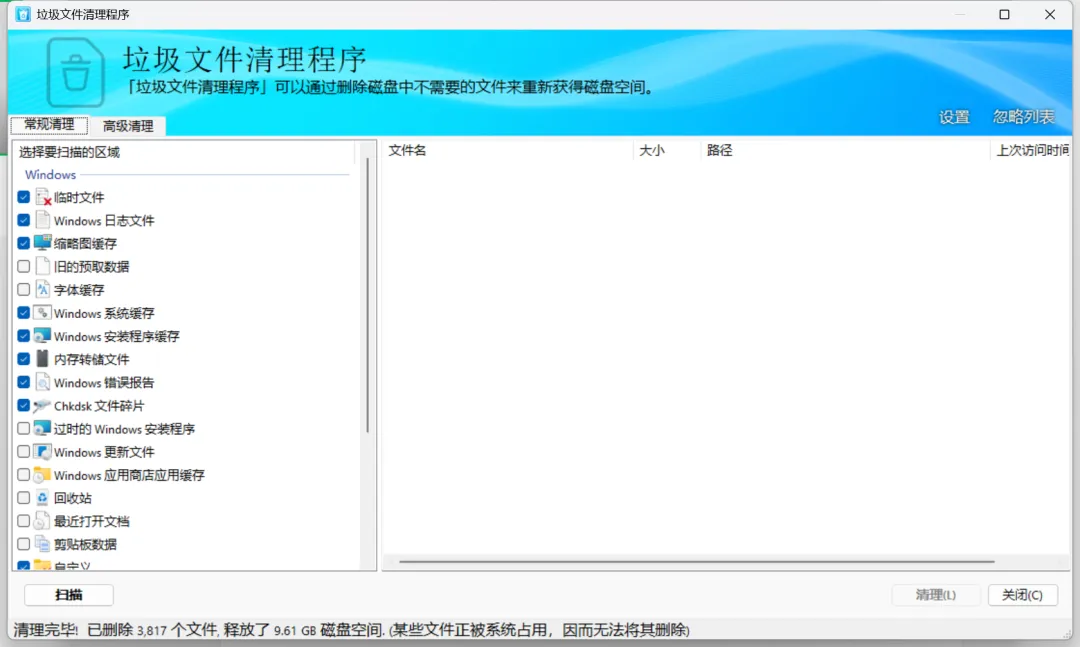
Task: Check the 过时的 Windows 安装程序 checkbox
Action: click(23, 429)
